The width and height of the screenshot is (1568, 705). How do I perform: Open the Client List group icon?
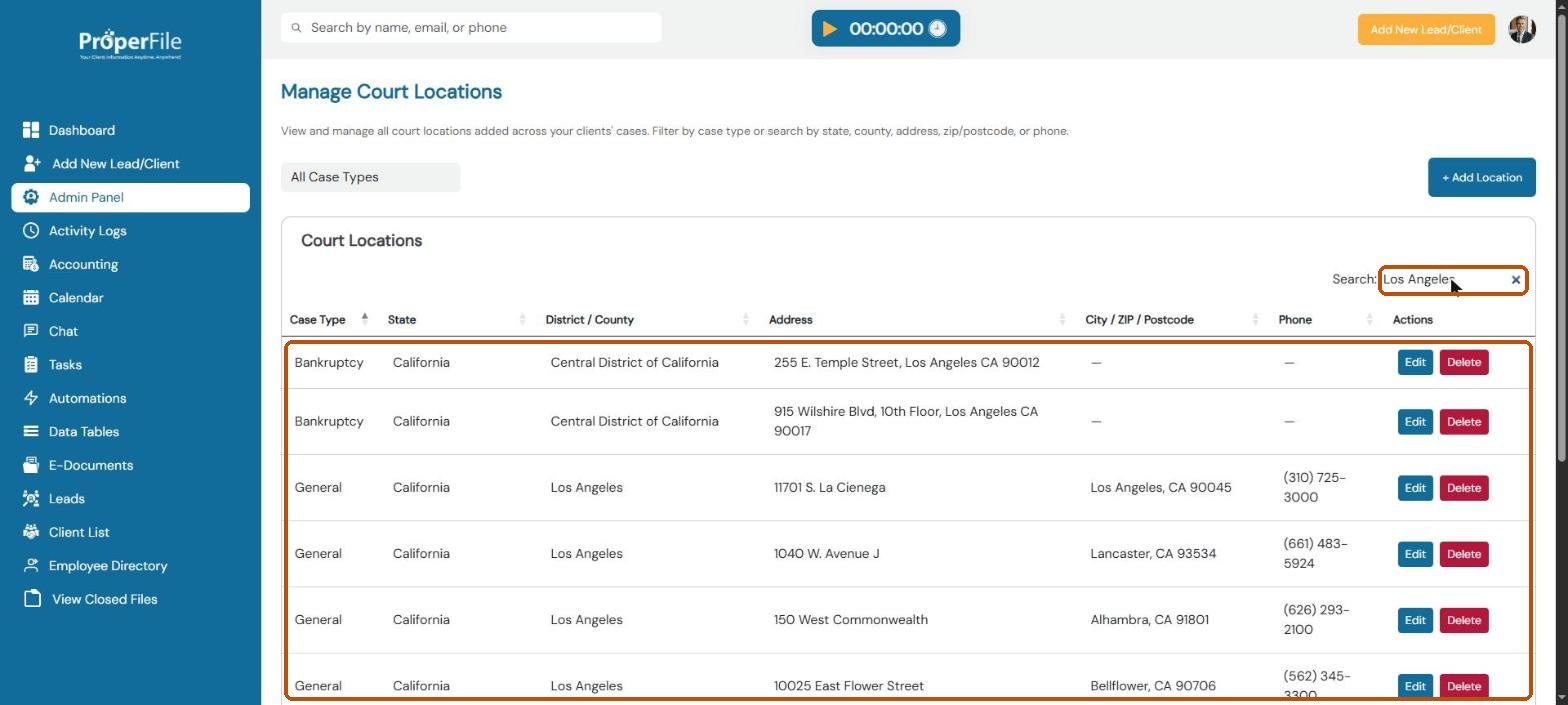31,532
